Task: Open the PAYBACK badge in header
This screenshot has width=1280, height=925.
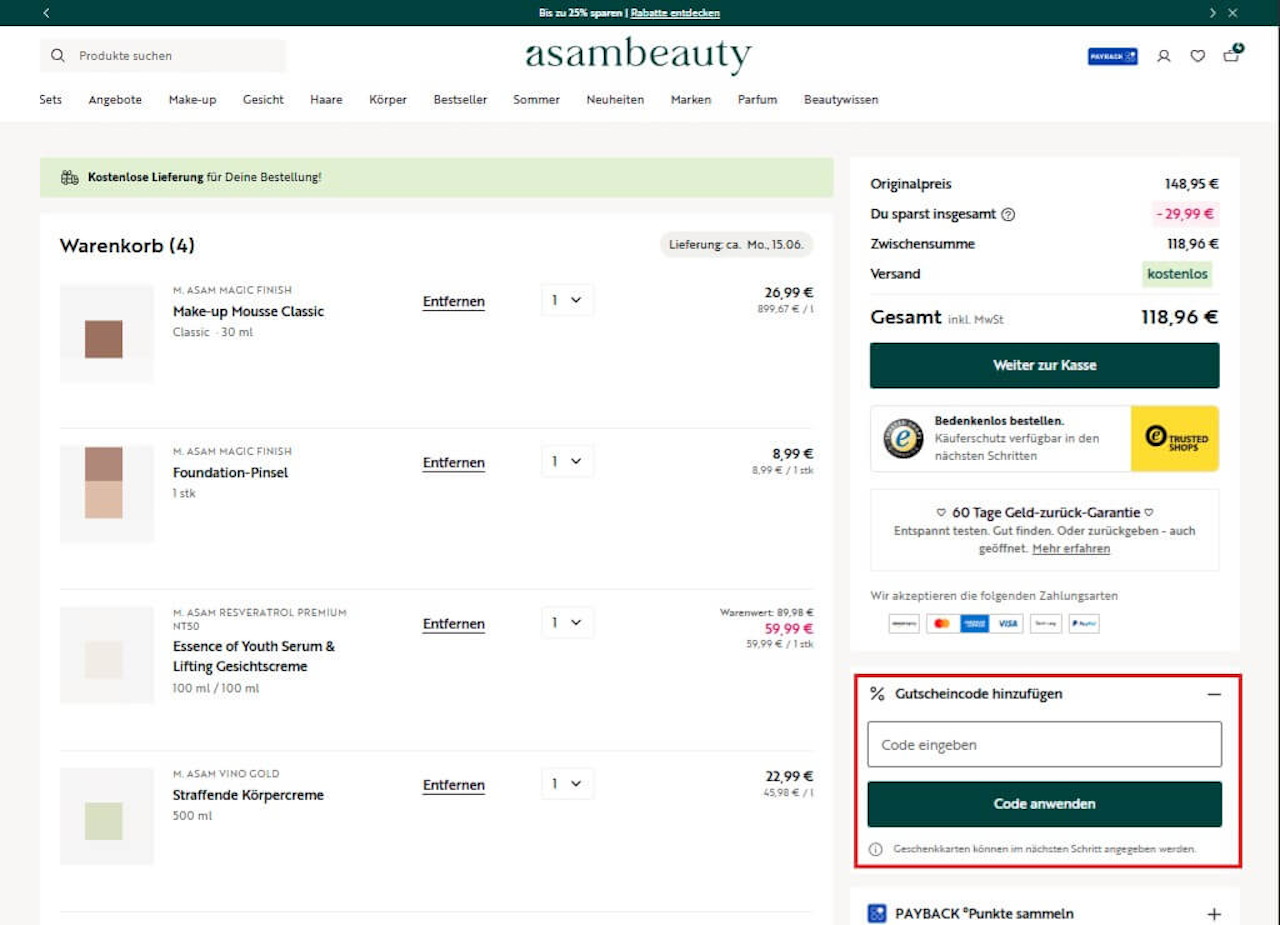Action: [x=1112, y=56]
